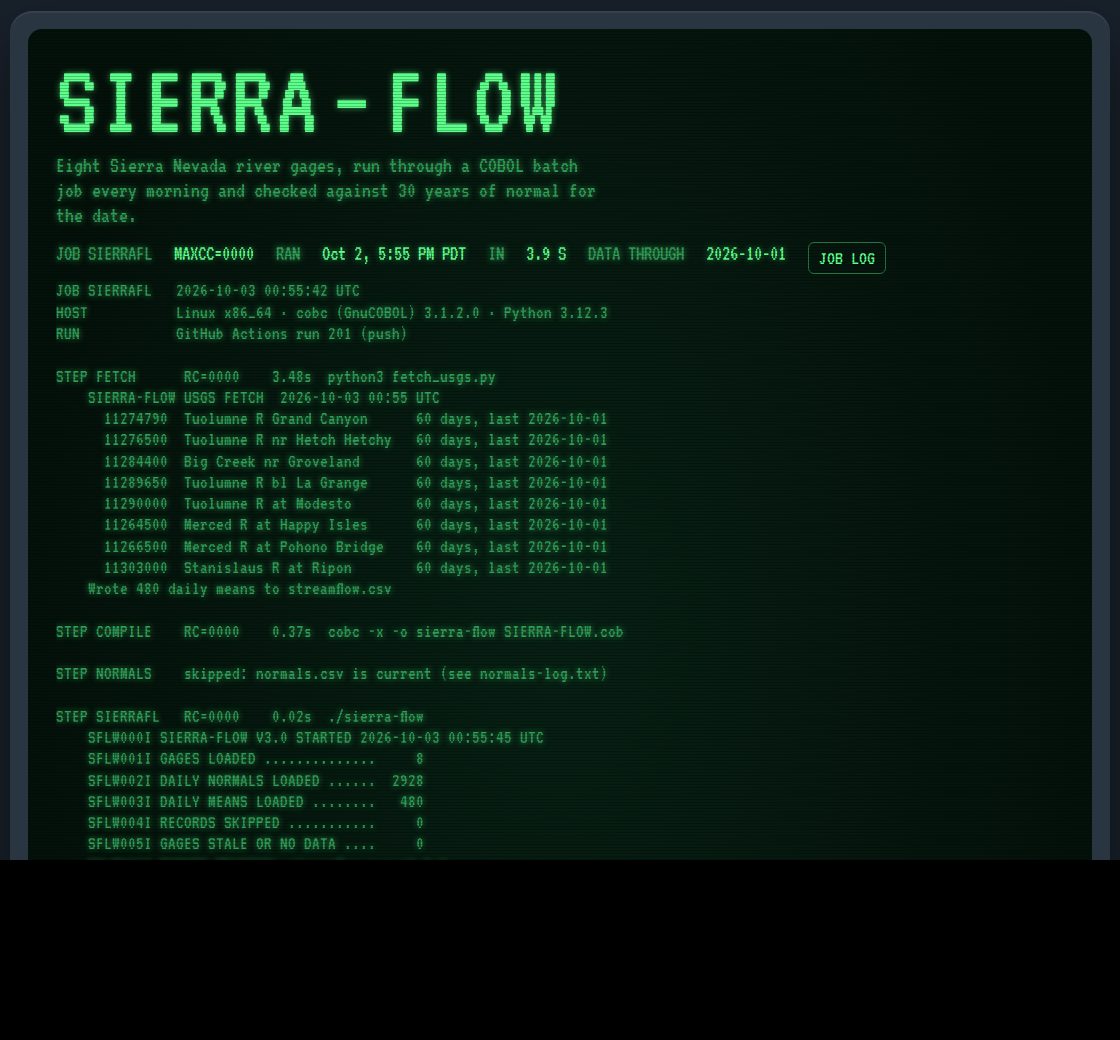The image size is (1120, 1040).
Task: Click the 'JOB SIERRAFL 2026-10-03 00:55:42 UTC' log line
Action: (x=208, y=291)
